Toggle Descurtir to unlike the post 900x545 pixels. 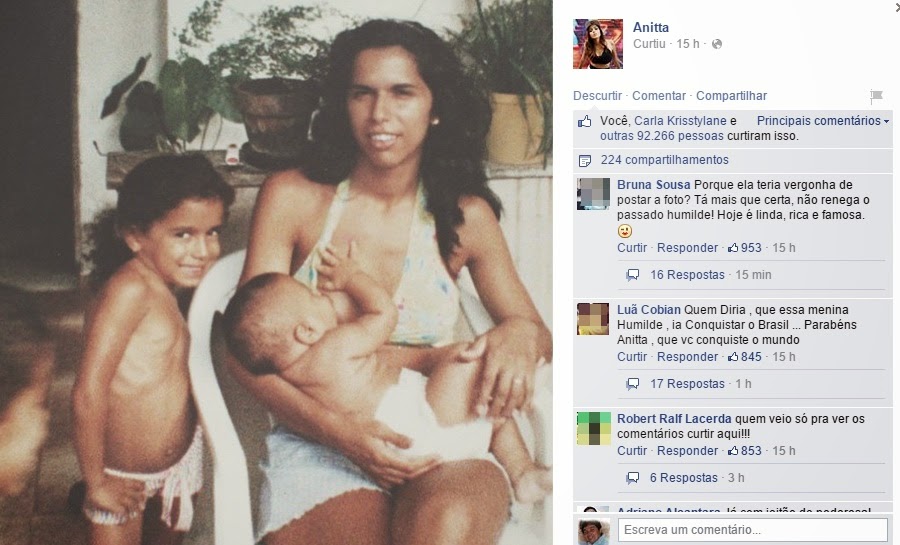(x=597, y=96)
